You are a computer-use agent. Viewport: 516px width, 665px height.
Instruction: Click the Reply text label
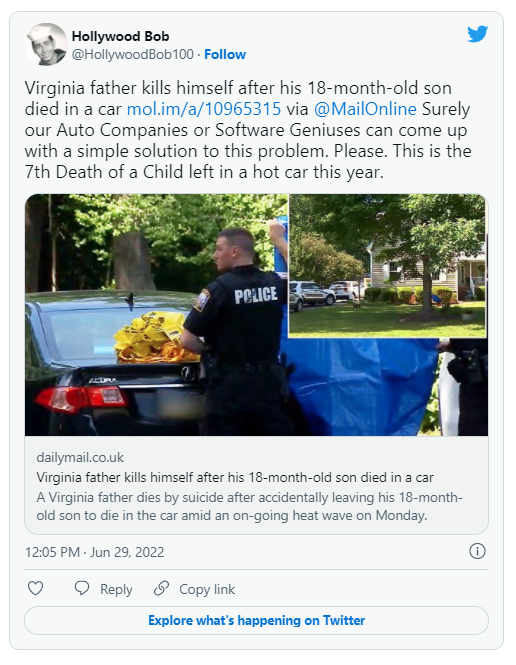tap(116, 589)
